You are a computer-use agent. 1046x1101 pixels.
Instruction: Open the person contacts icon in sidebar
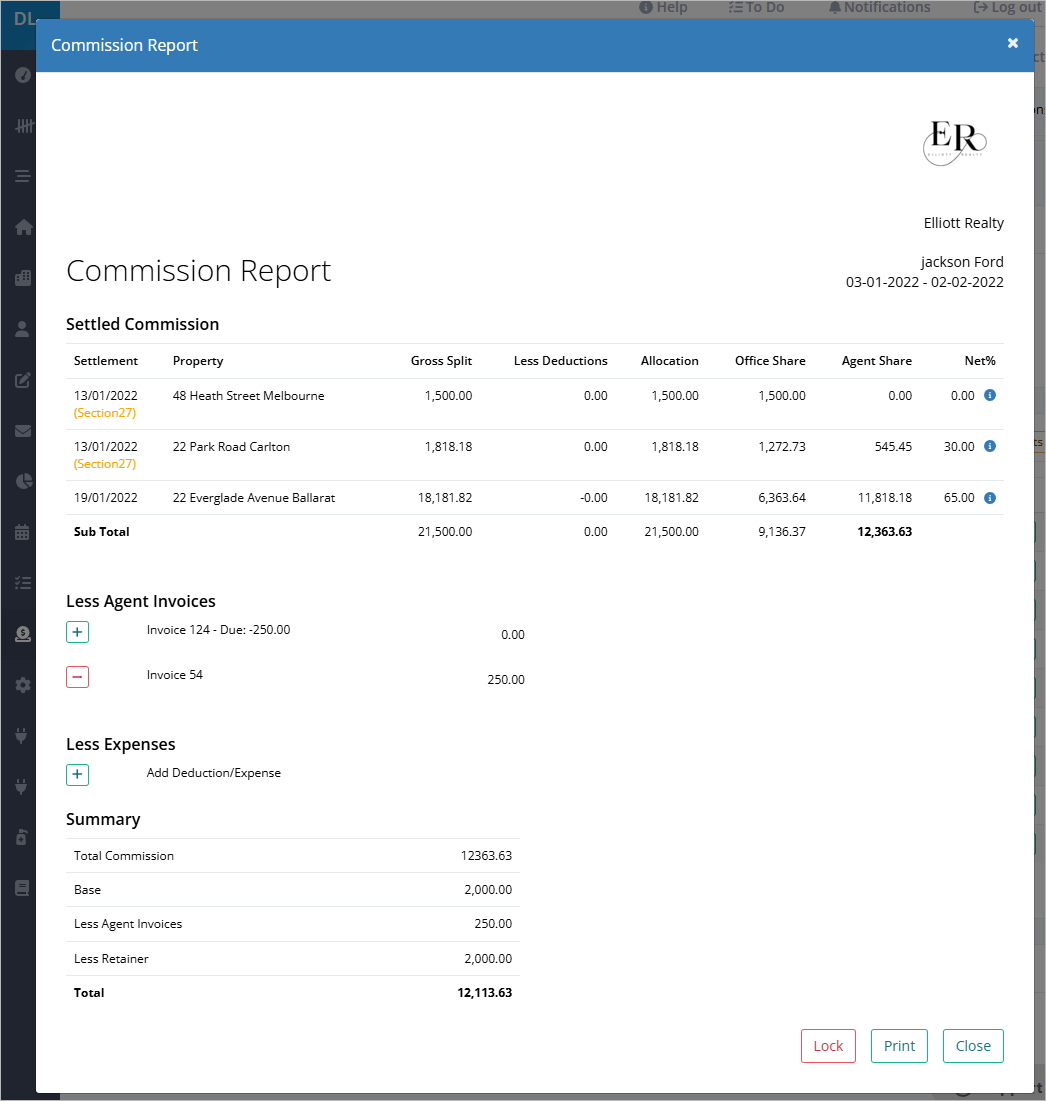(x=22, y=329)
